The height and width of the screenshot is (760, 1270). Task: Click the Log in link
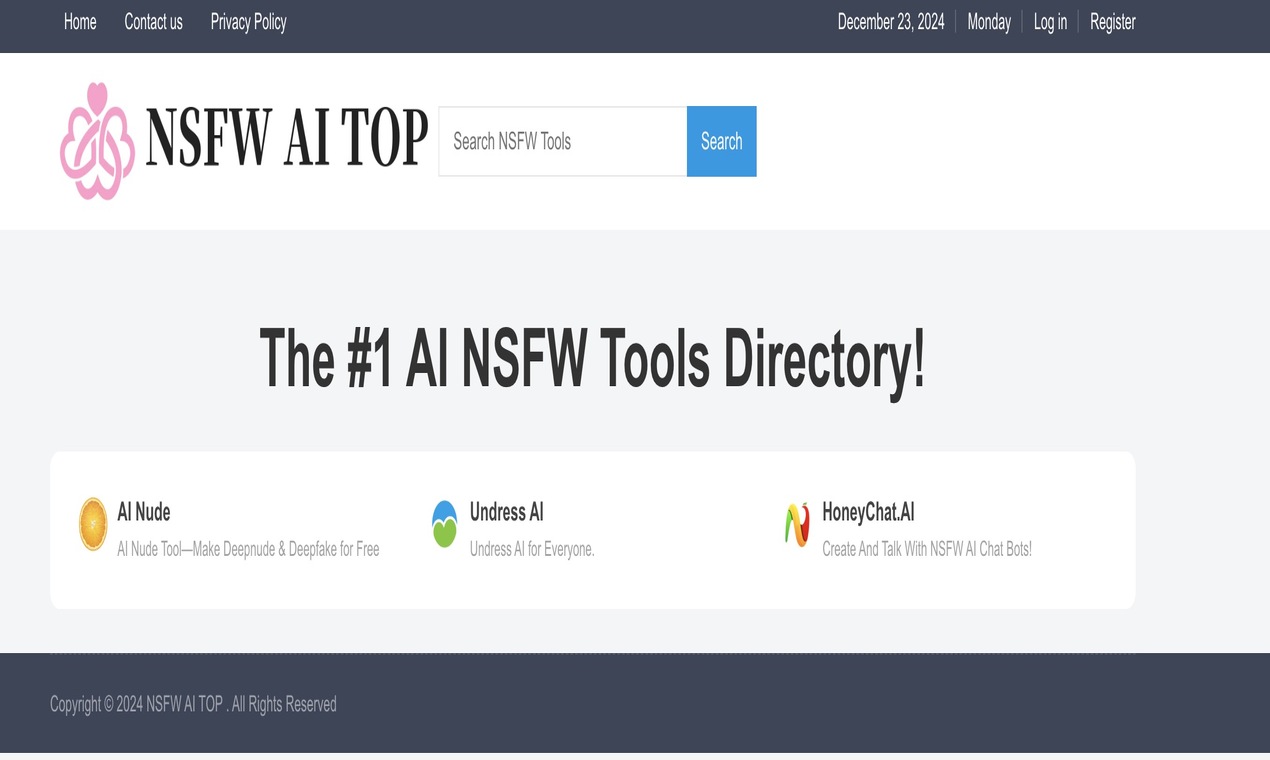click(x=1050, y=22)
